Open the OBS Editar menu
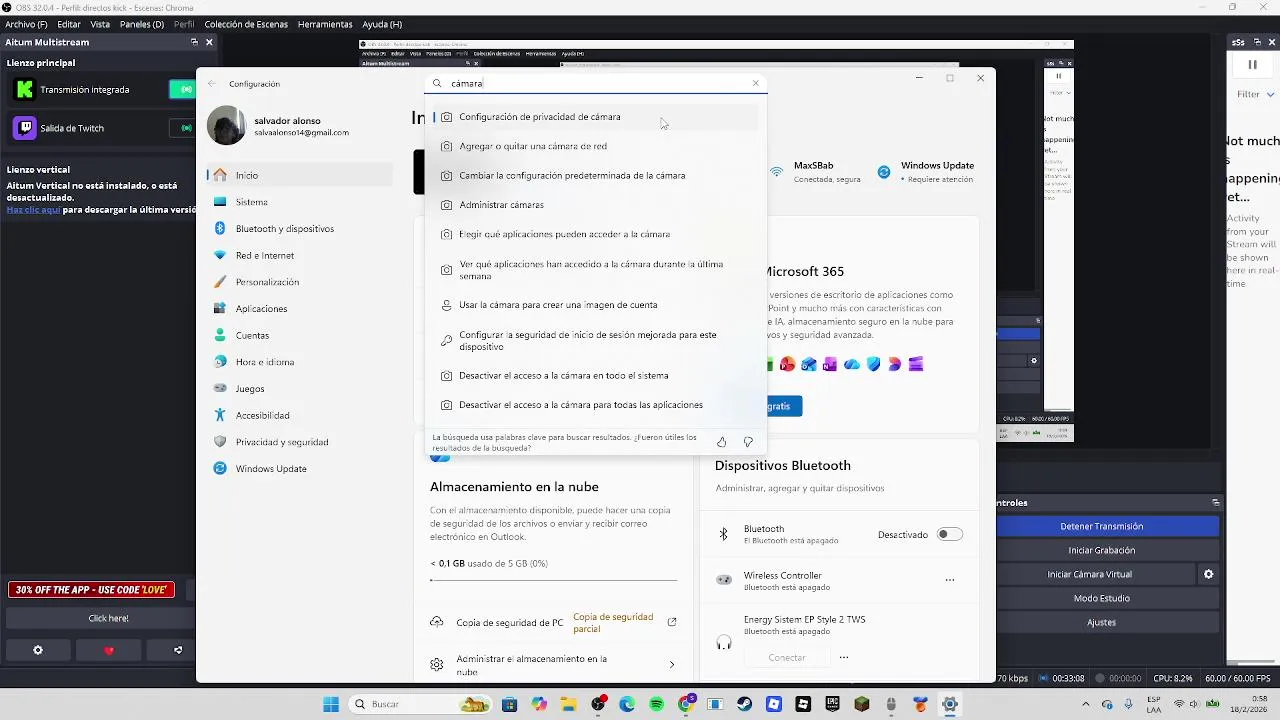Image resolution: width=1280 pixels, height=720 pixels. (69, 24)
